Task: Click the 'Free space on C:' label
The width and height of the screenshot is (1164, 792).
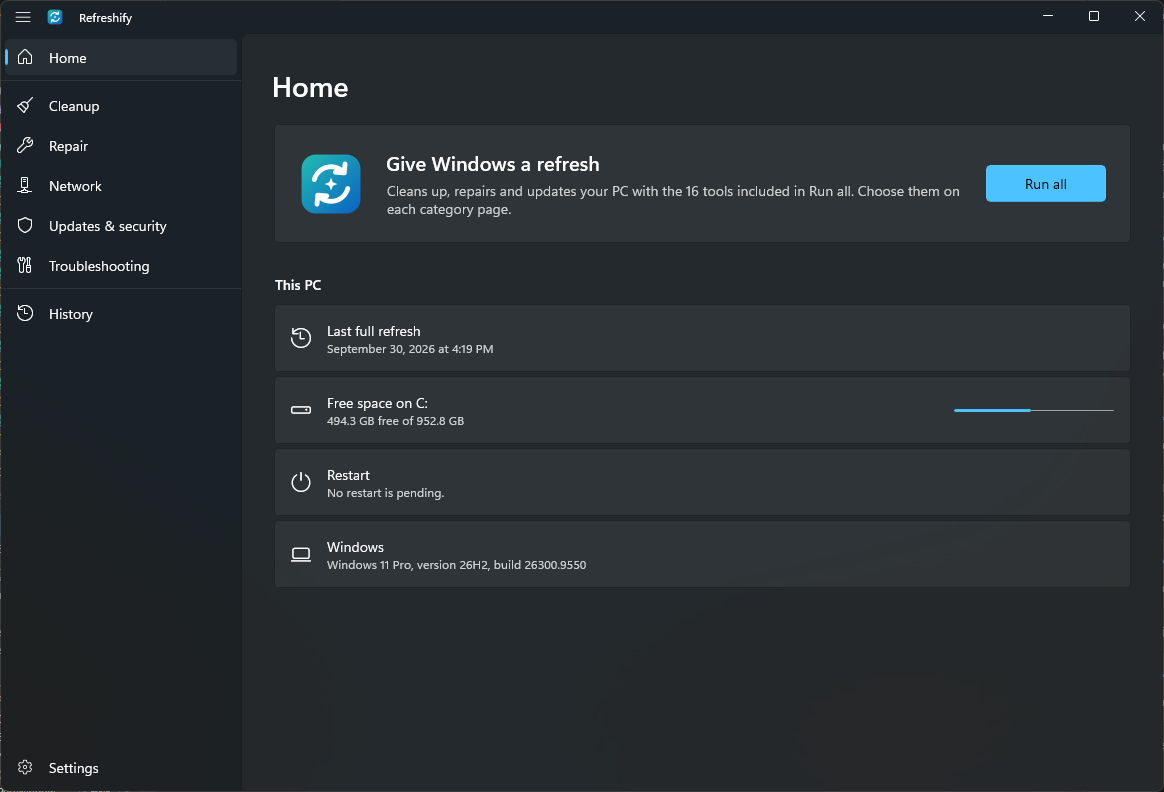Action: point(377,403)
